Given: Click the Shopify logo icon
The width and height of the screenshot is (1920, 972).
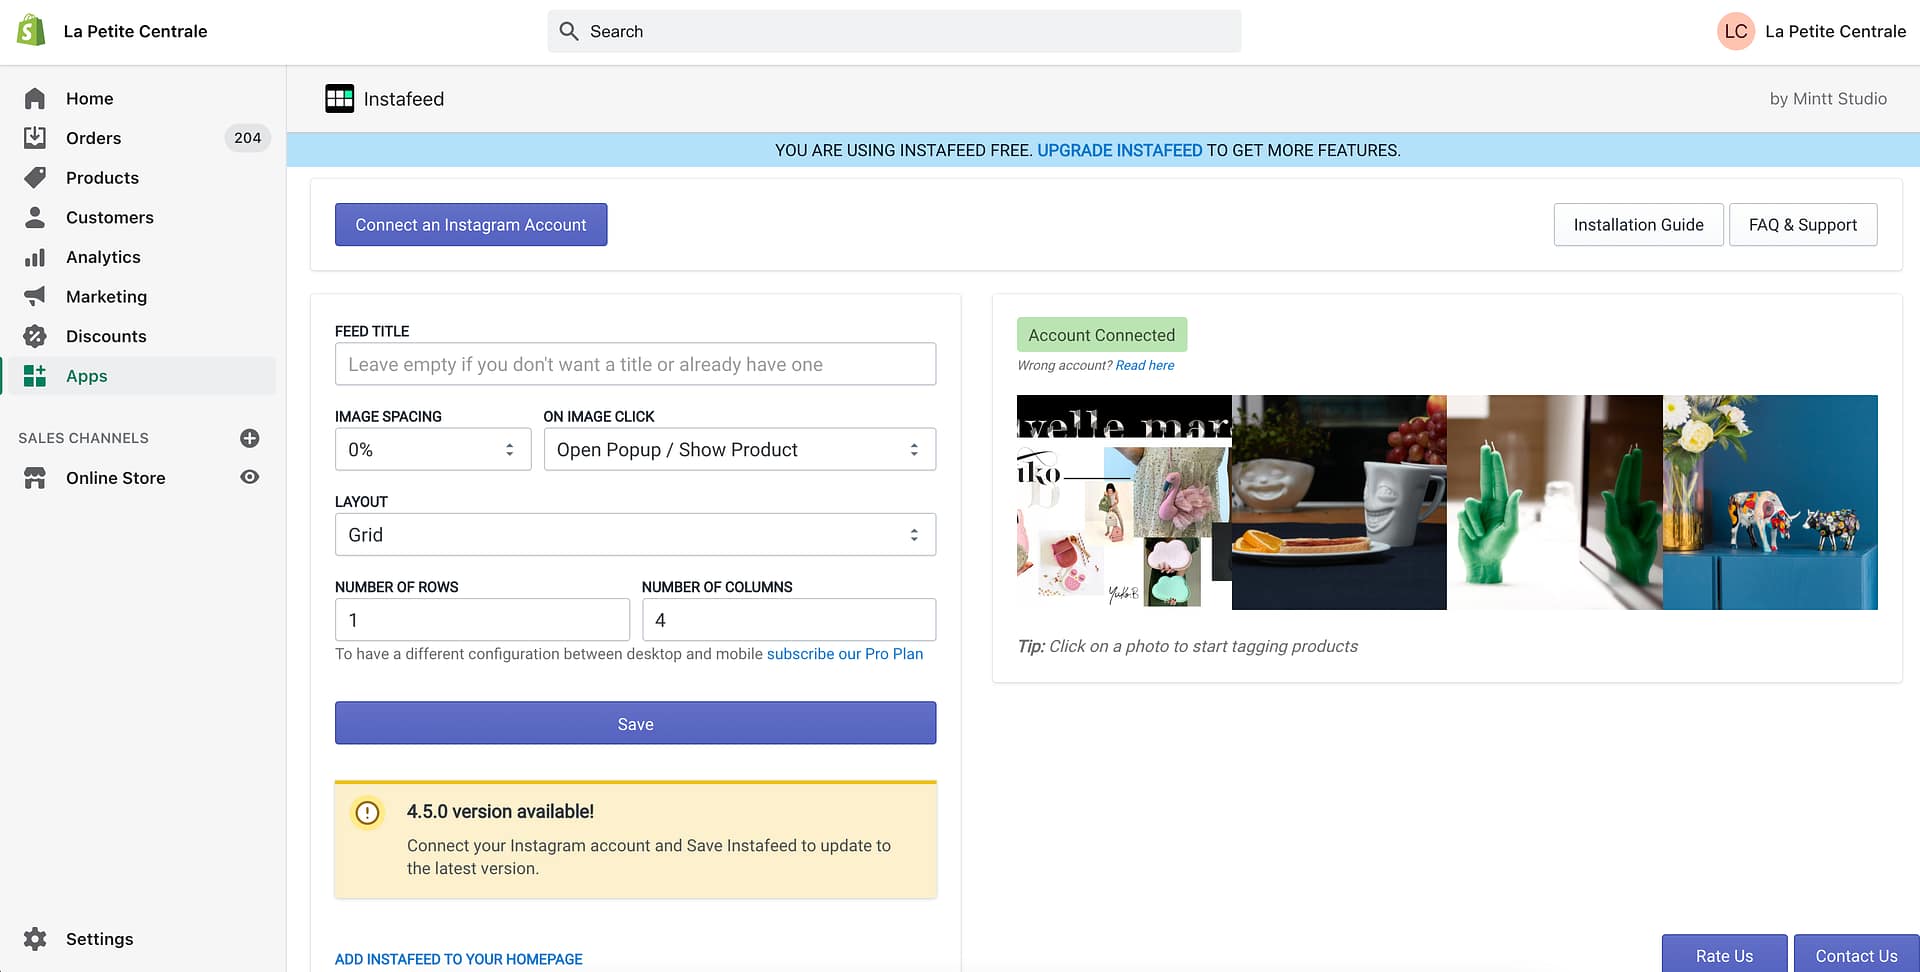Looking at the screenshot, I should tap(31, 31).
